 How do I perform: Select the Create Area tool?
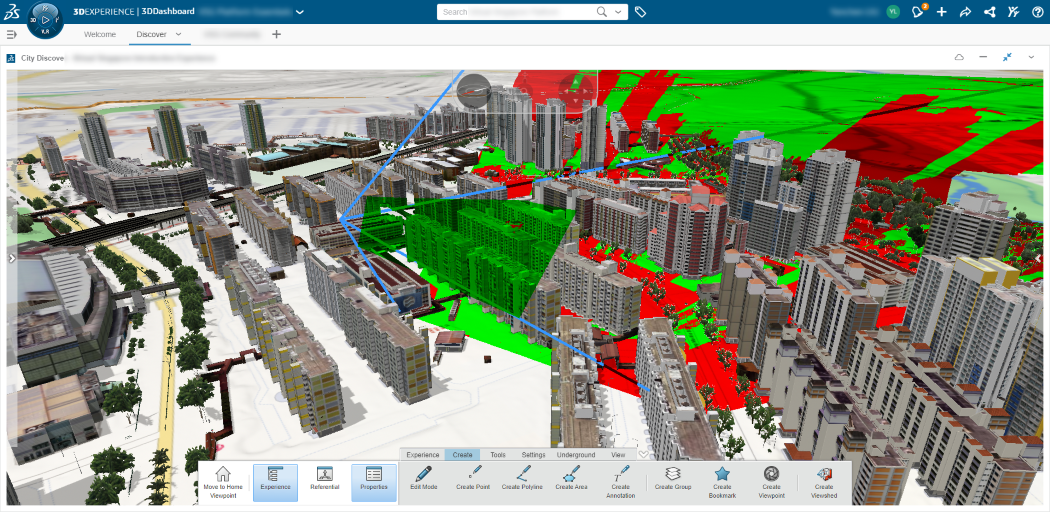click(571, 473)
